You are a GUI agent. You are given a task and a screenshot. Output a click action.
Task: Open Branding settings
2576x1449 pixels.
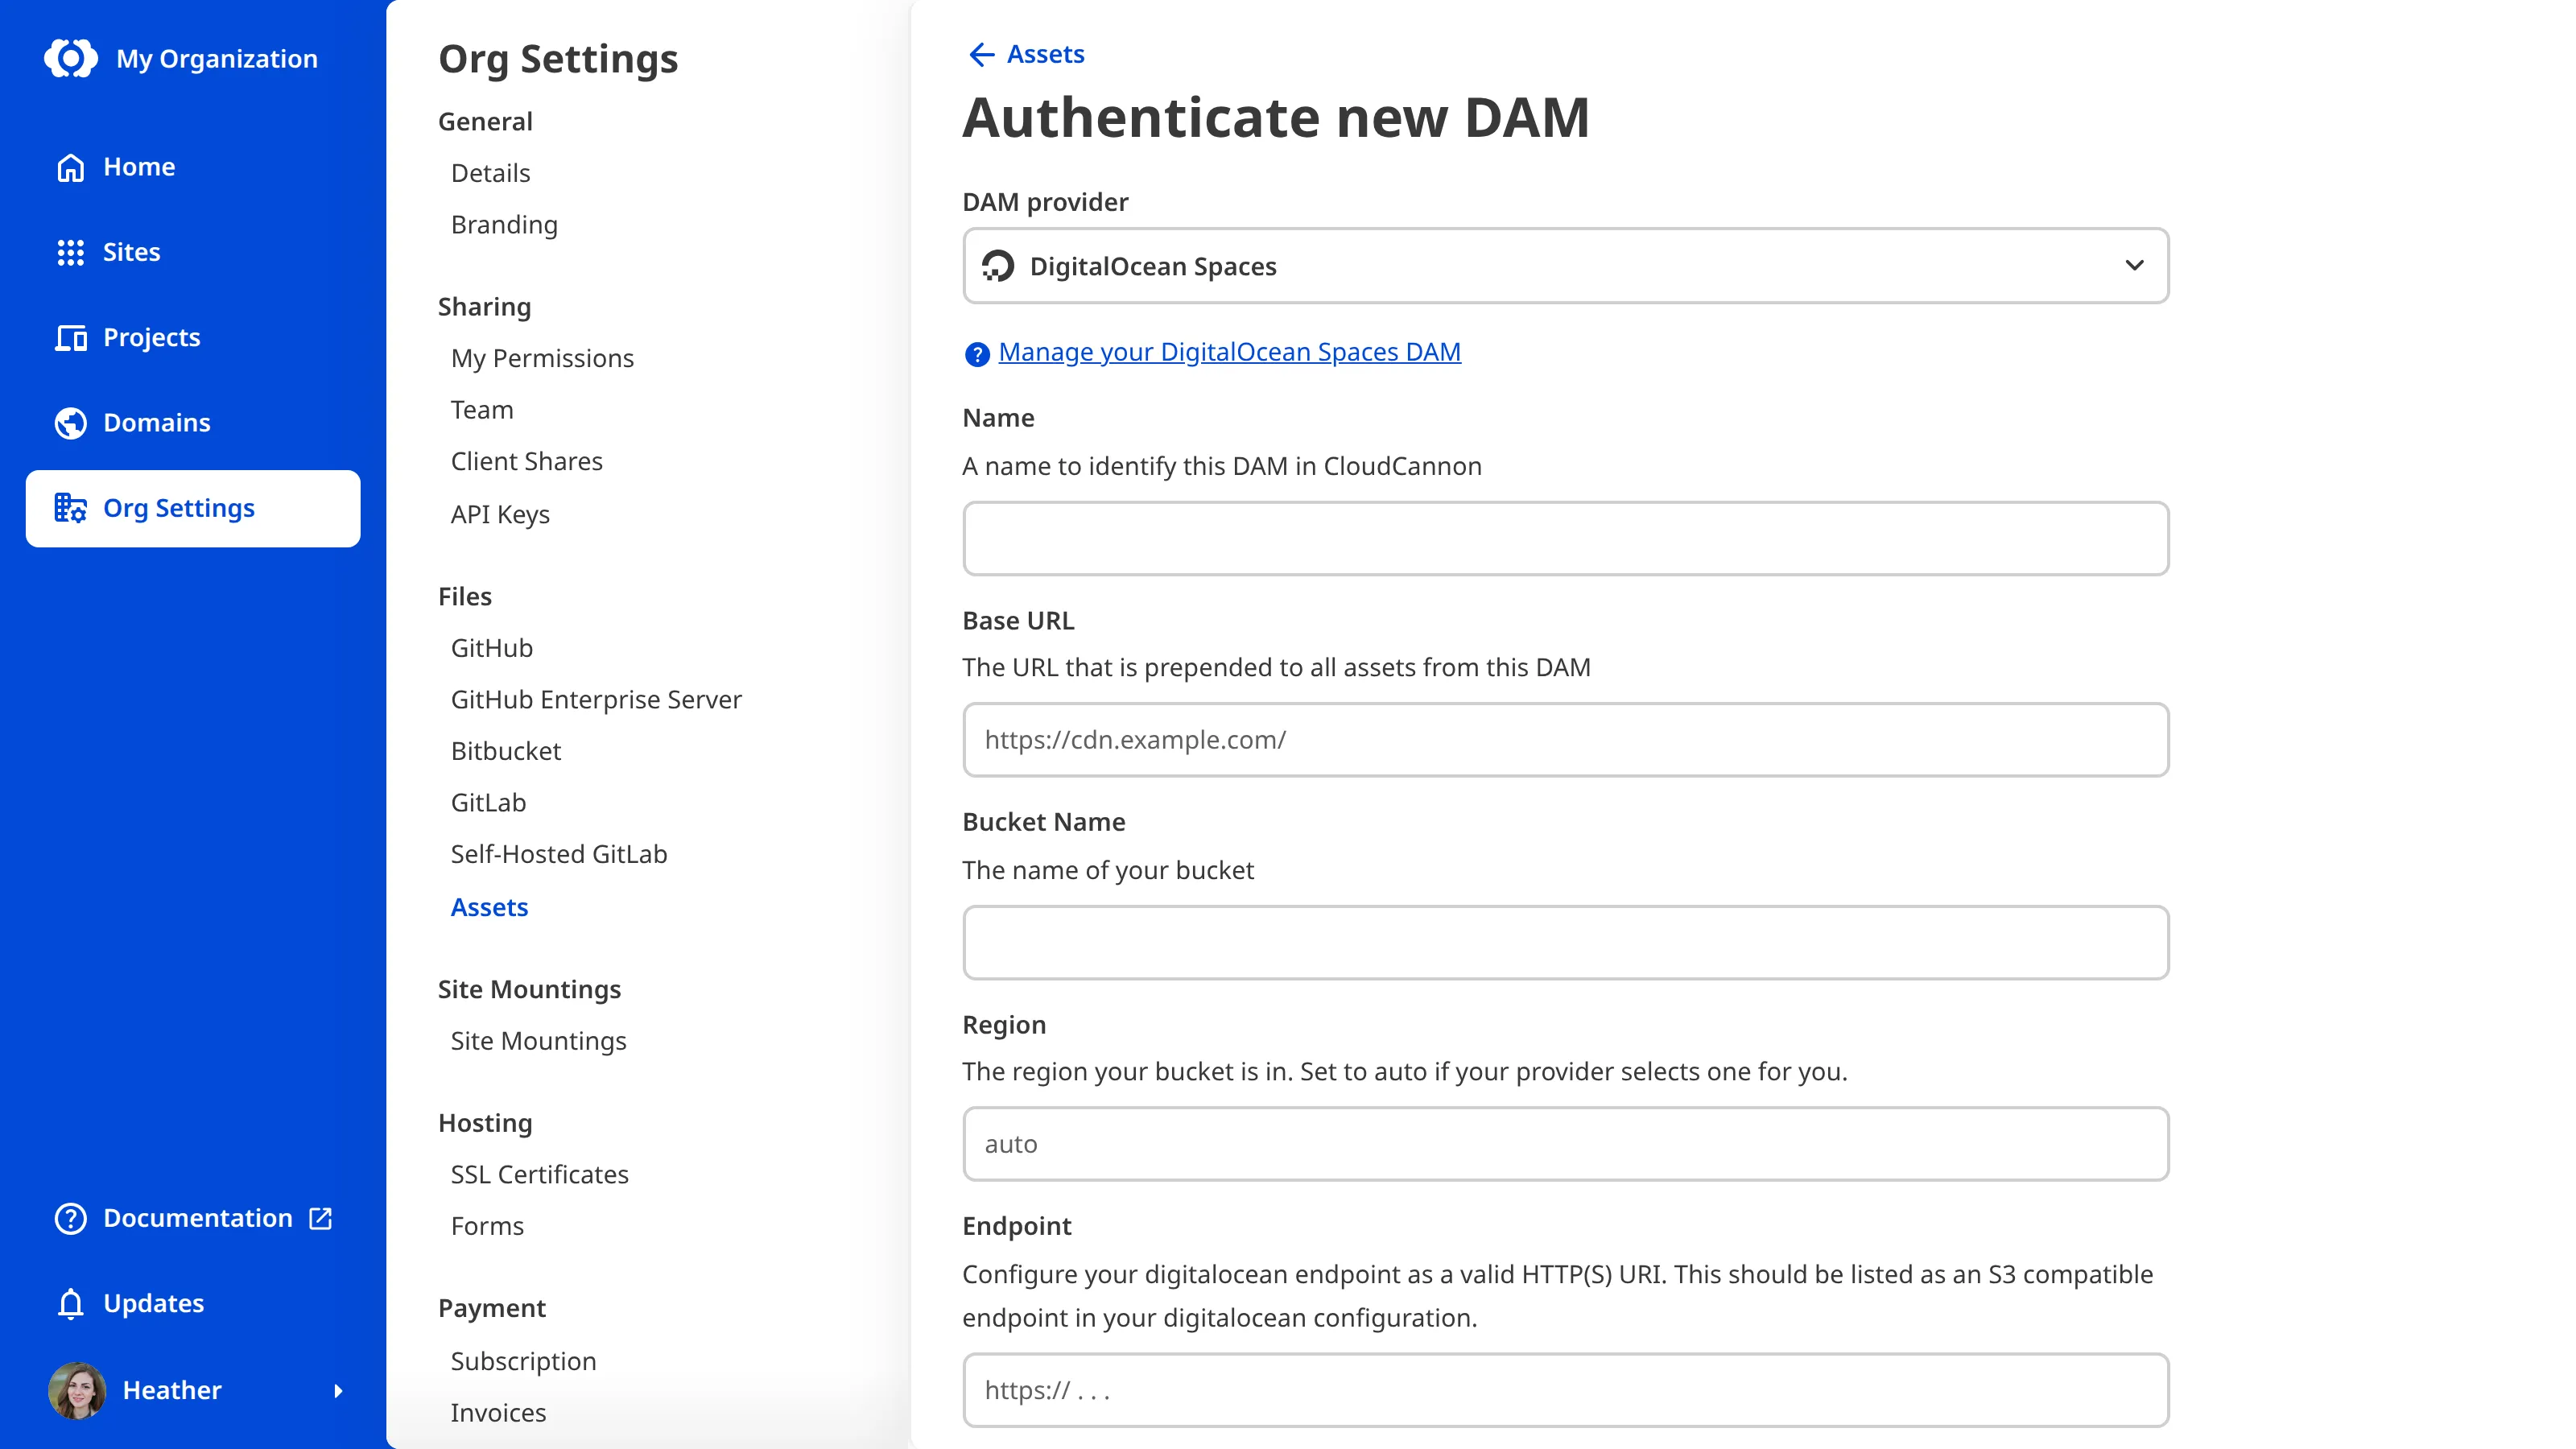504,225
